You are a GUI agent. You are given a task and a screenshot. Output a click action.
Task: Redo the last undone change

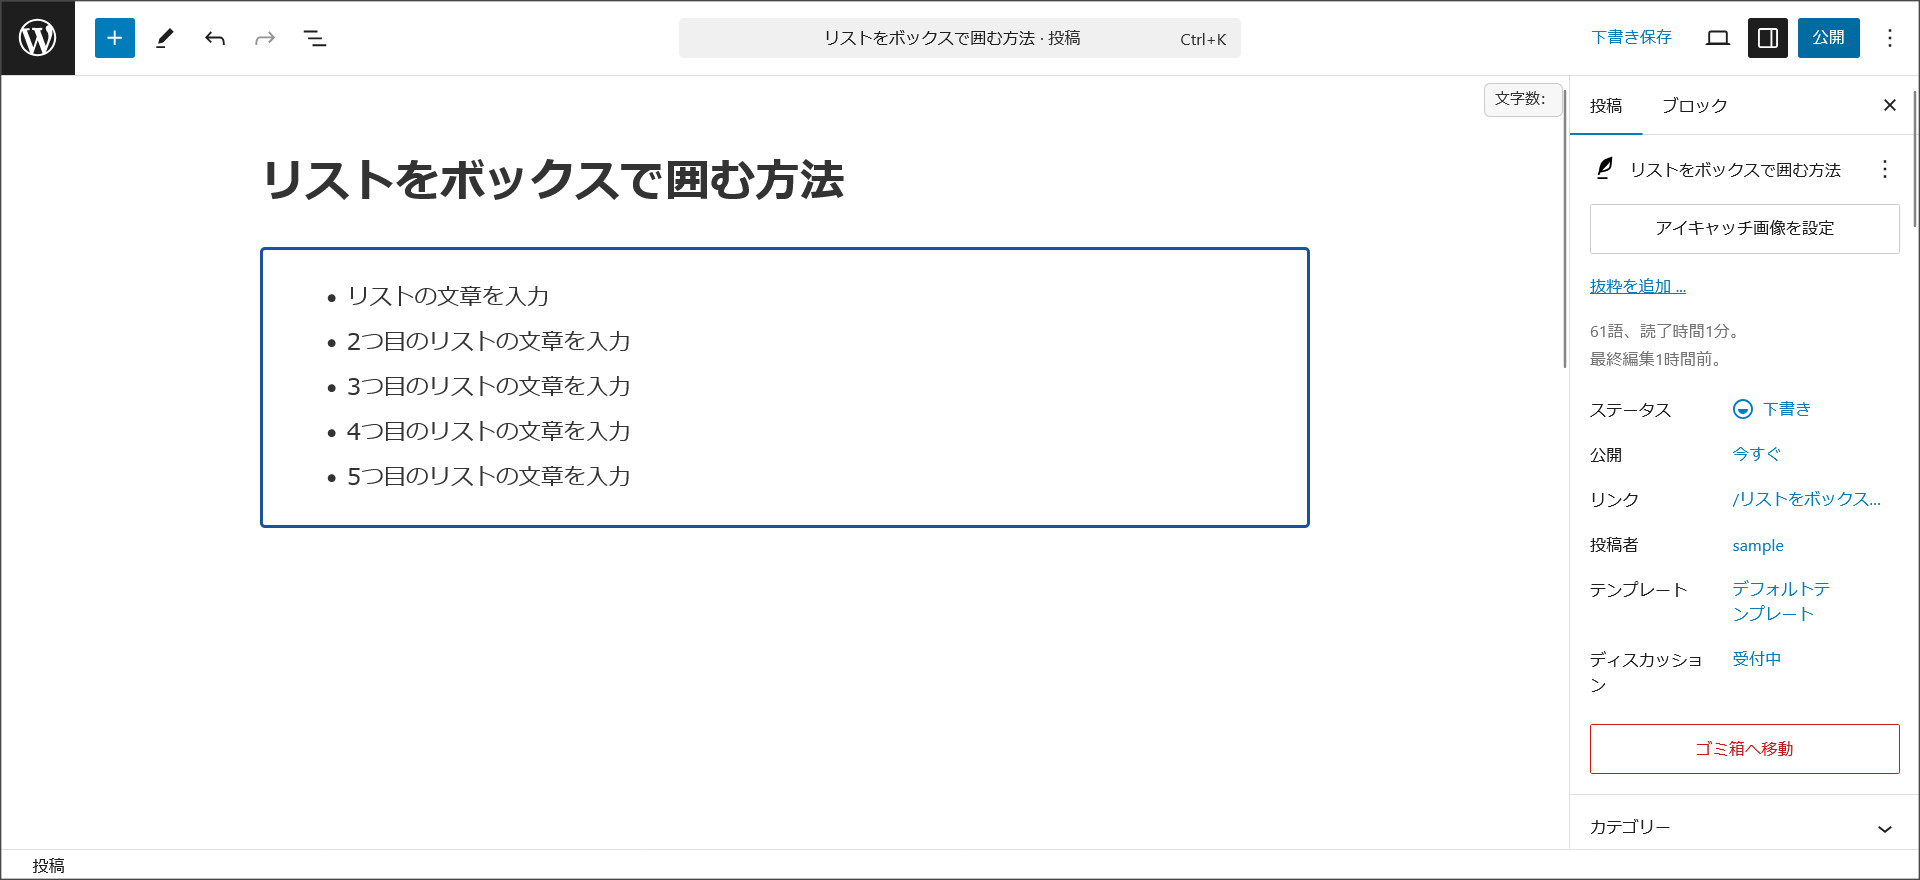point(265,38)
